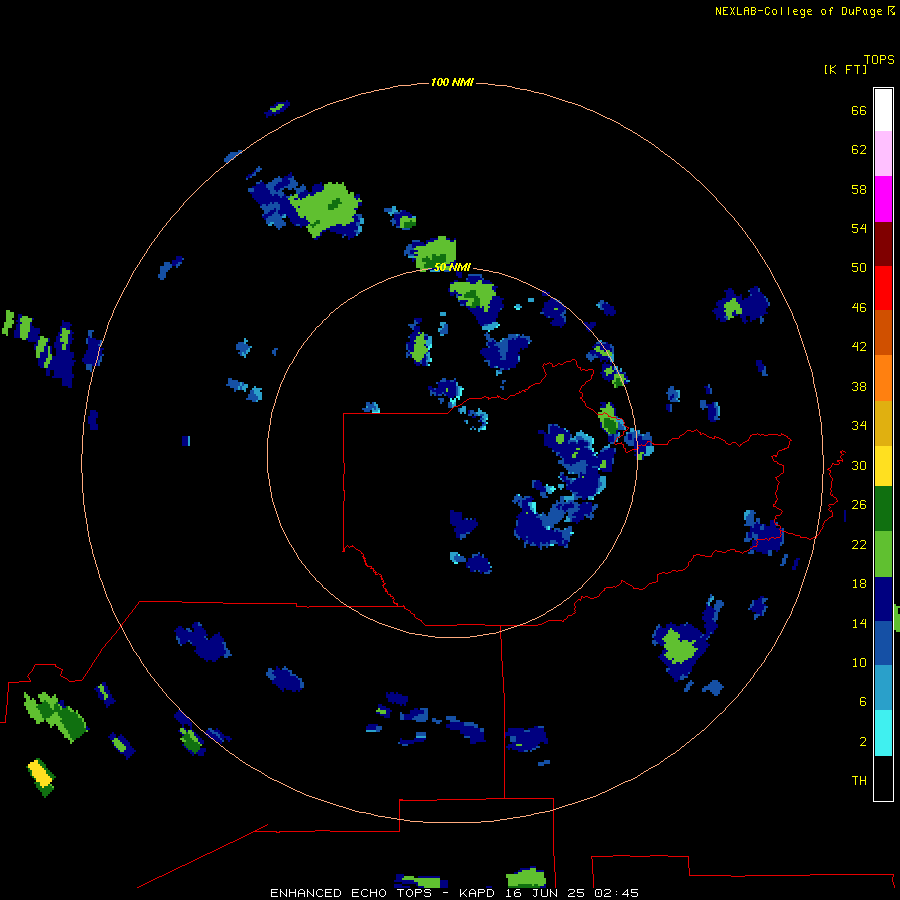The width and height of the screenshot is (900, 900).
Task: Click the '46' legend value
Action: tap(859, 308)
